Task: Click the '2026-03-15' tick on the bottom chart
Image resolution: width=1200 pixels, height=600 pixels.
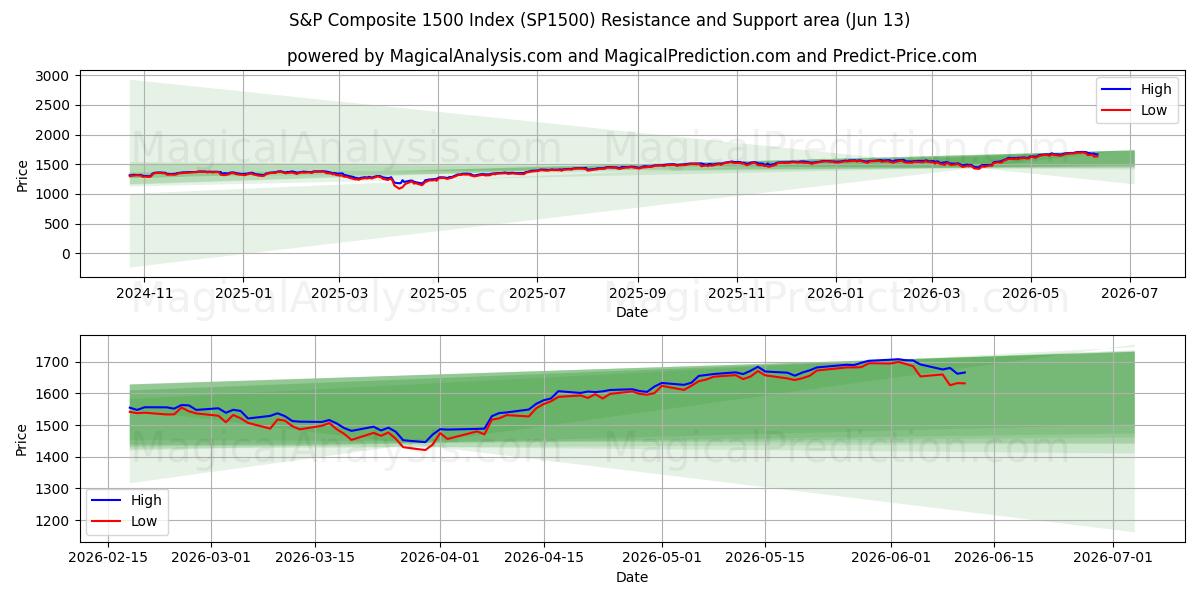Action: [316, 558]
